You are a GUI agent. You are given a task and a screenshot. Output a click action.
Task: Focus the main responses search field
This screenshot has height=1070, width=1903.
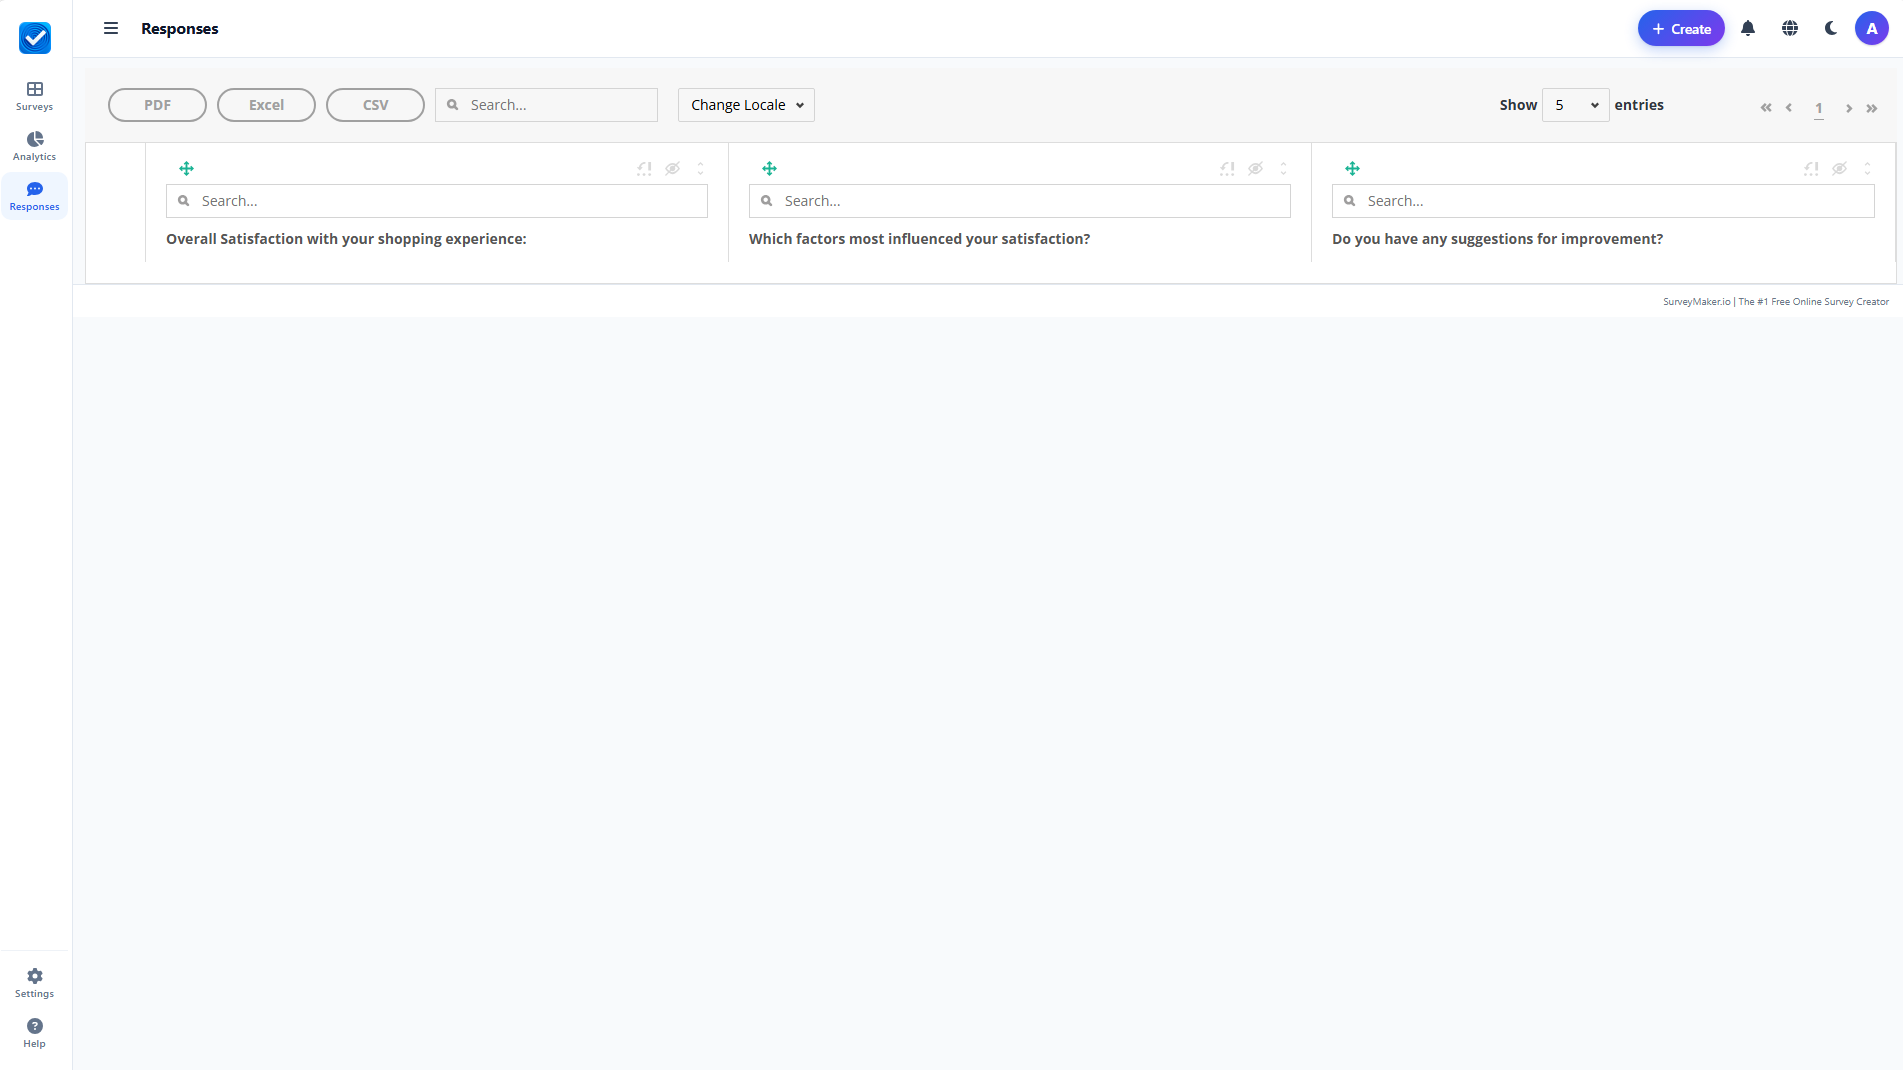click(546, 105)
